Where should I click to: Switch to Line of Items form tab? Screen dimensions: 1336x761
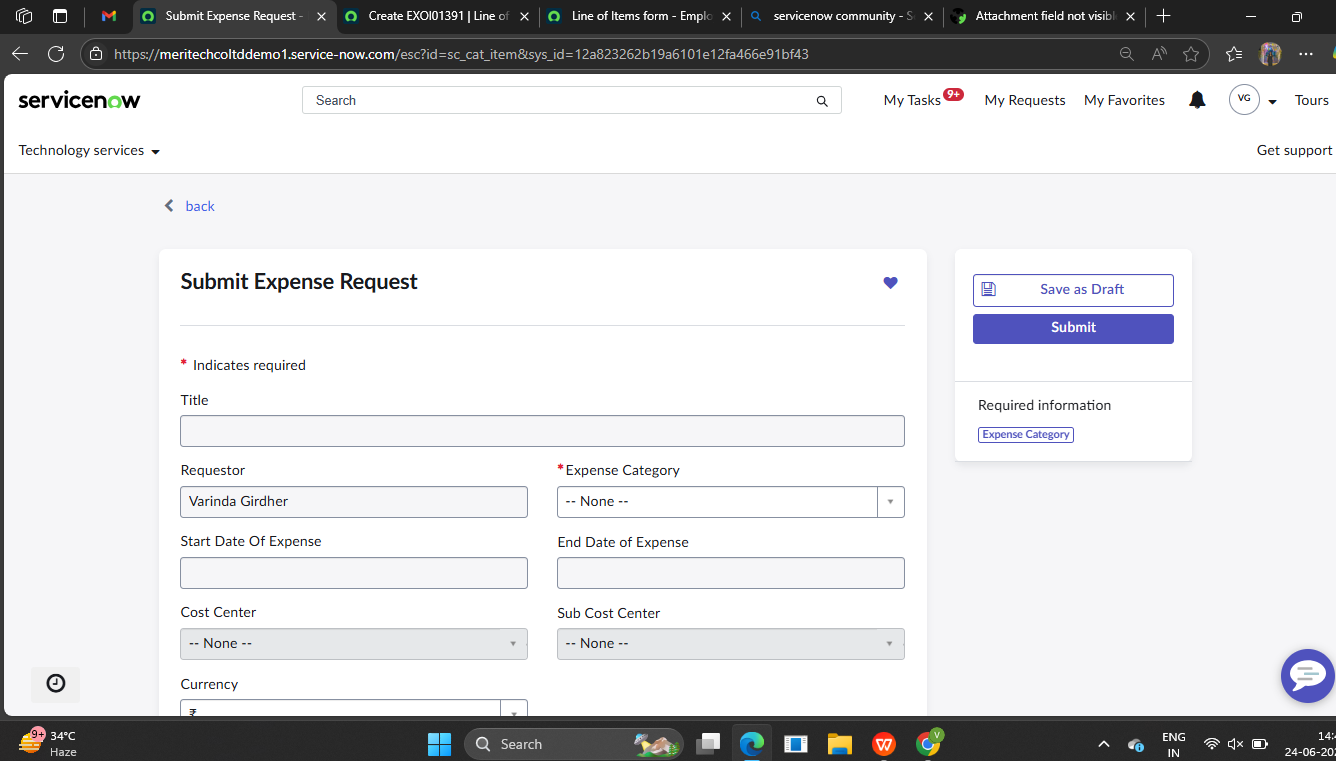pos(639,16)
